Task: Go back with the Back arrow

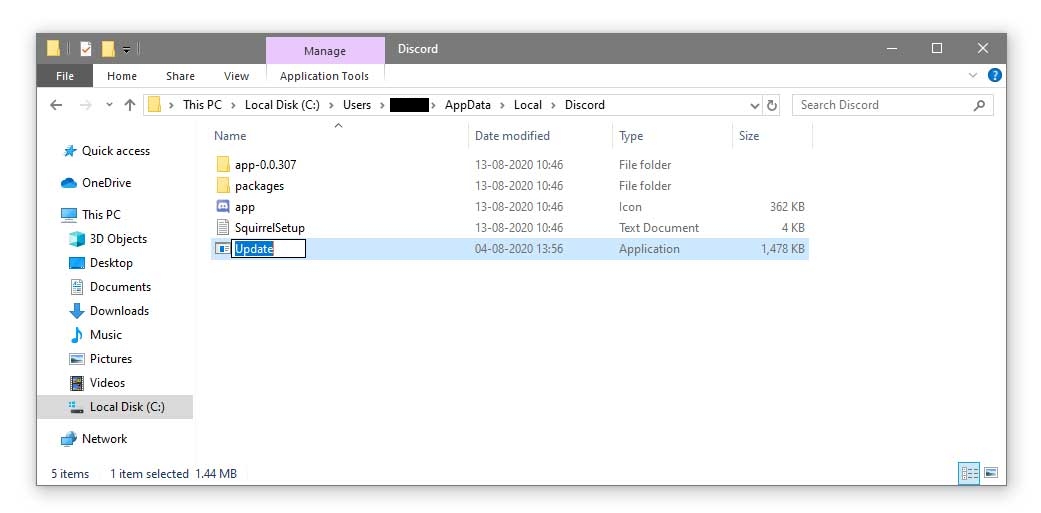Action: [x=56, y=105]
